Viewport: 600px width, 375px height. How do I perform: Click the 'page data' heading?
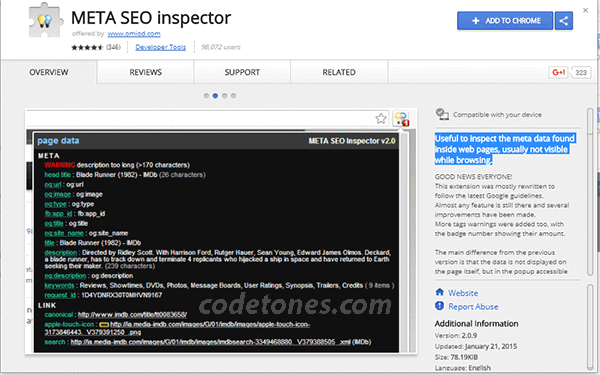[x=58, y=140]
